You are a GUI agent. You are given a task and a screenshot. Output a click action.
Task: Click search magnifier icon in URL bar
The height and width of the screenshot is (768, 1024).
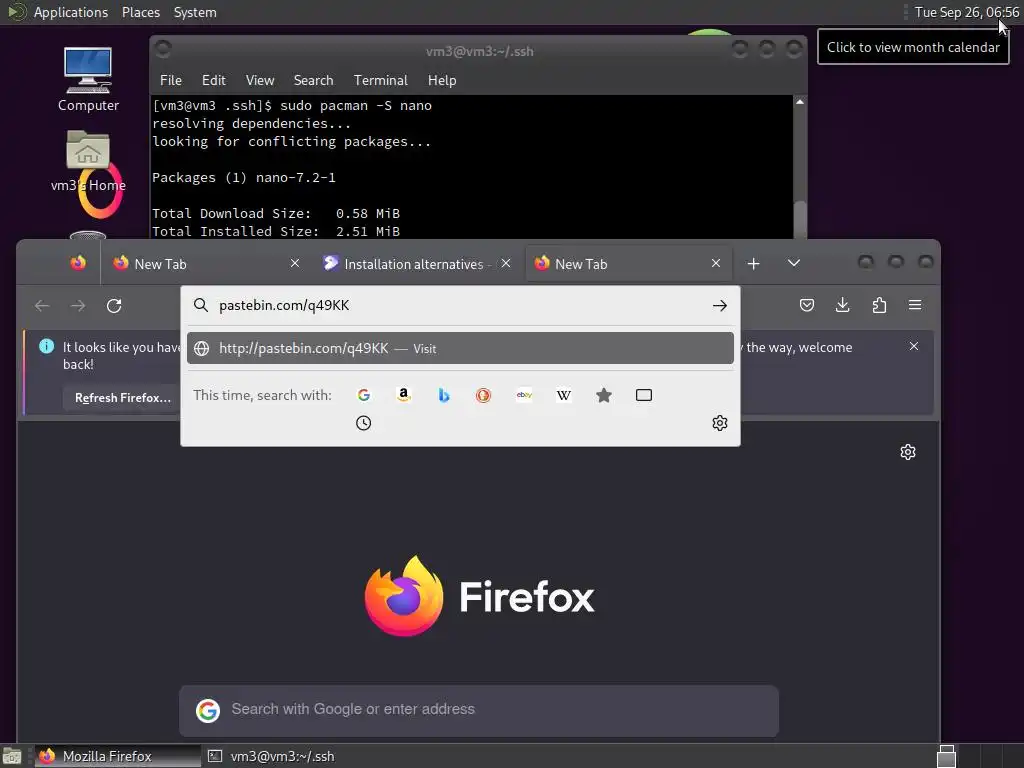click(x=201, y=306)
